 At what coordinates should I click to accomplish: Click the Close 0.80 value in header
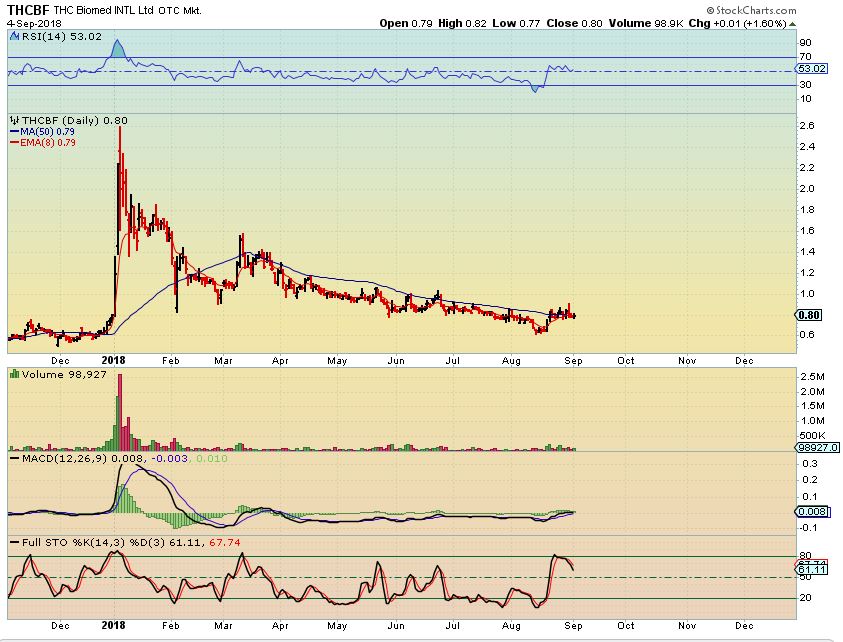[575, 23]
